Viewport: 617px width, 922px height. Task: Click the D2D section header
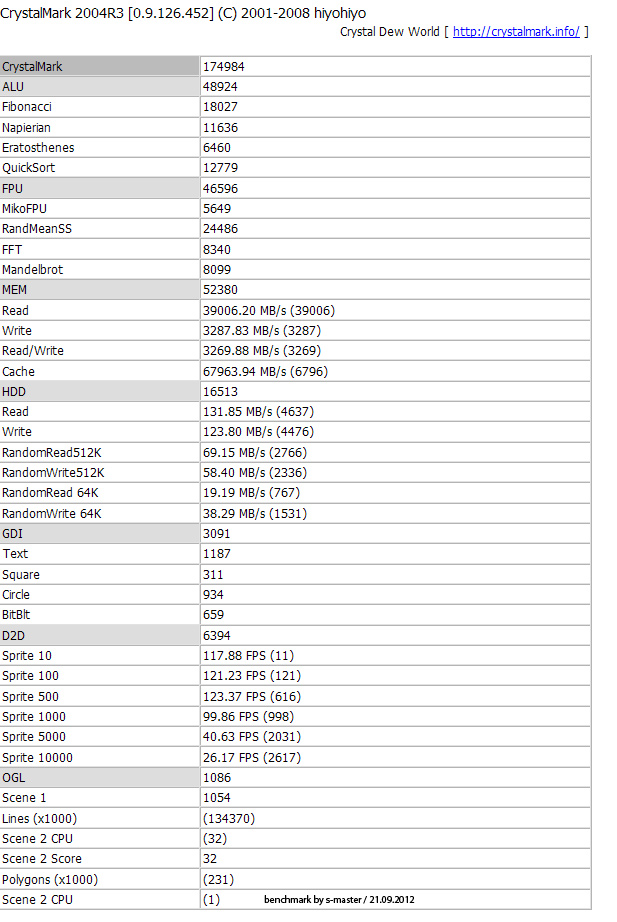pyautogui.click(x=15, y=635)
